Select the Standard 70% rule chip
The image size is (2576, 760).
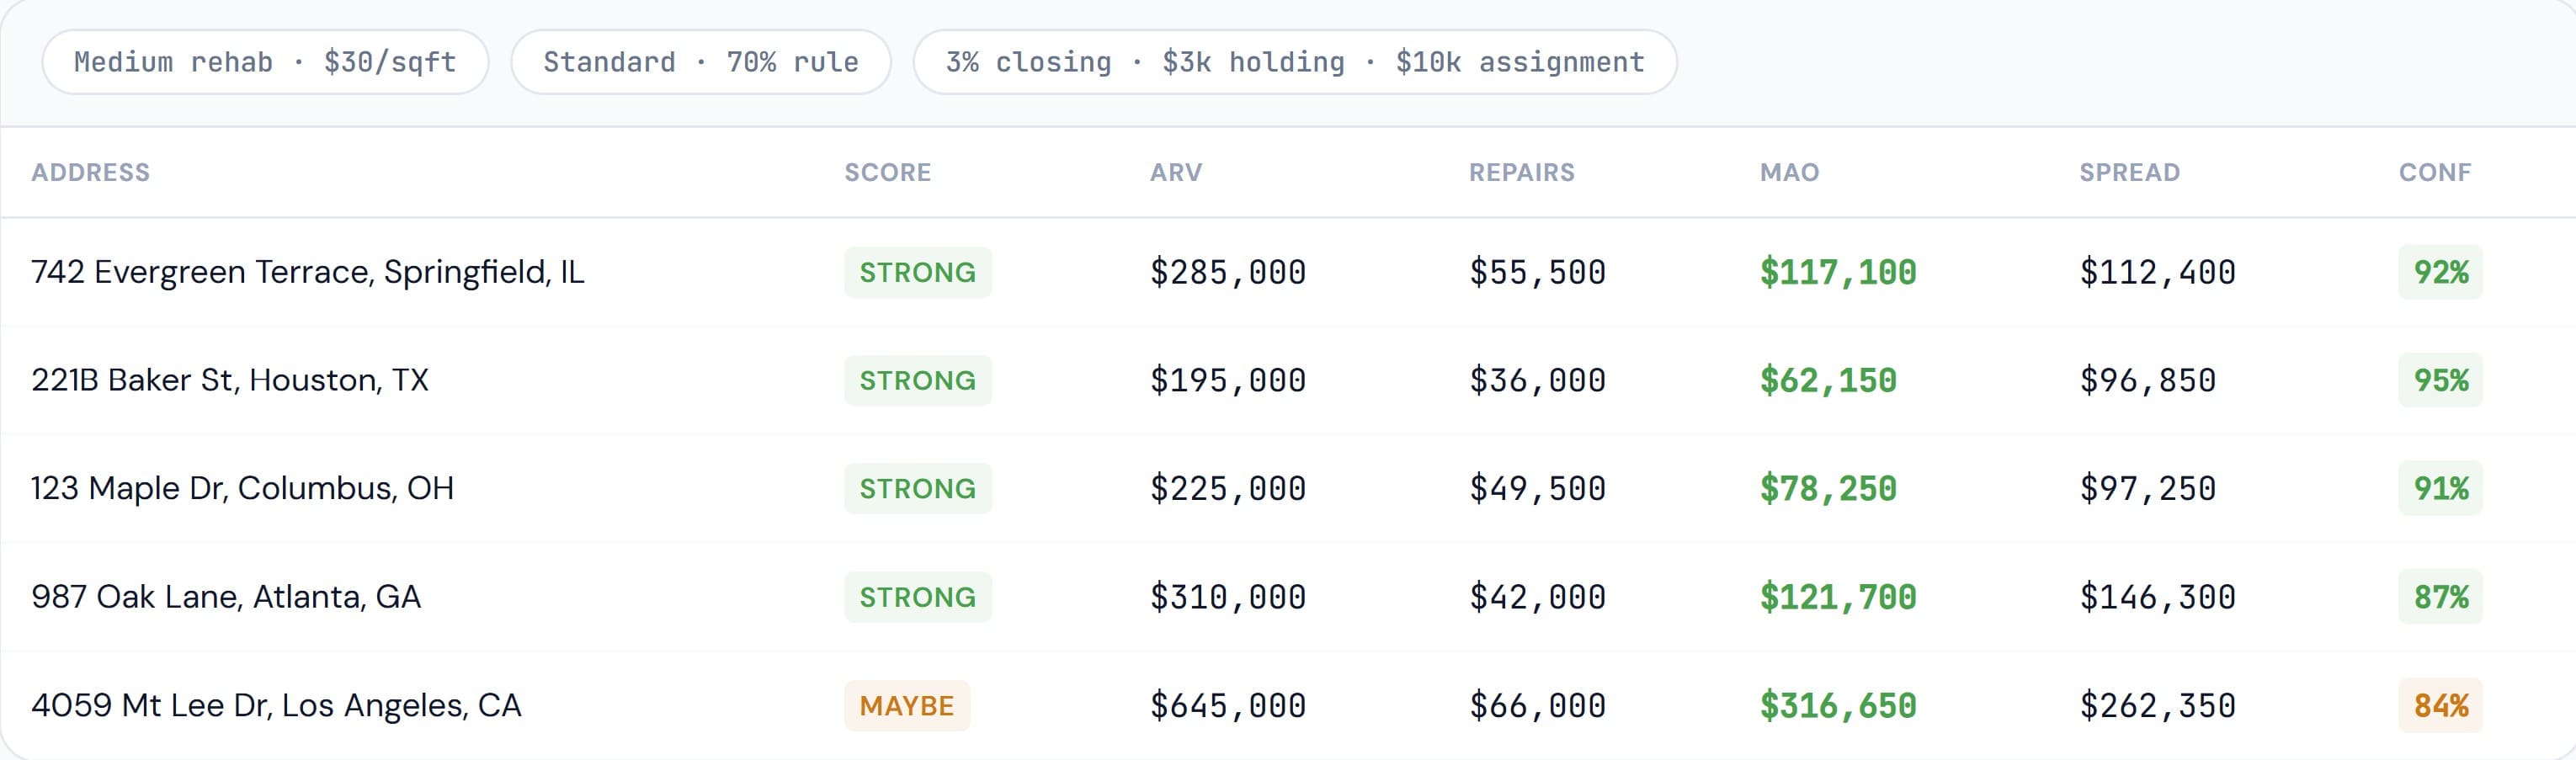(x=700, y=61)
